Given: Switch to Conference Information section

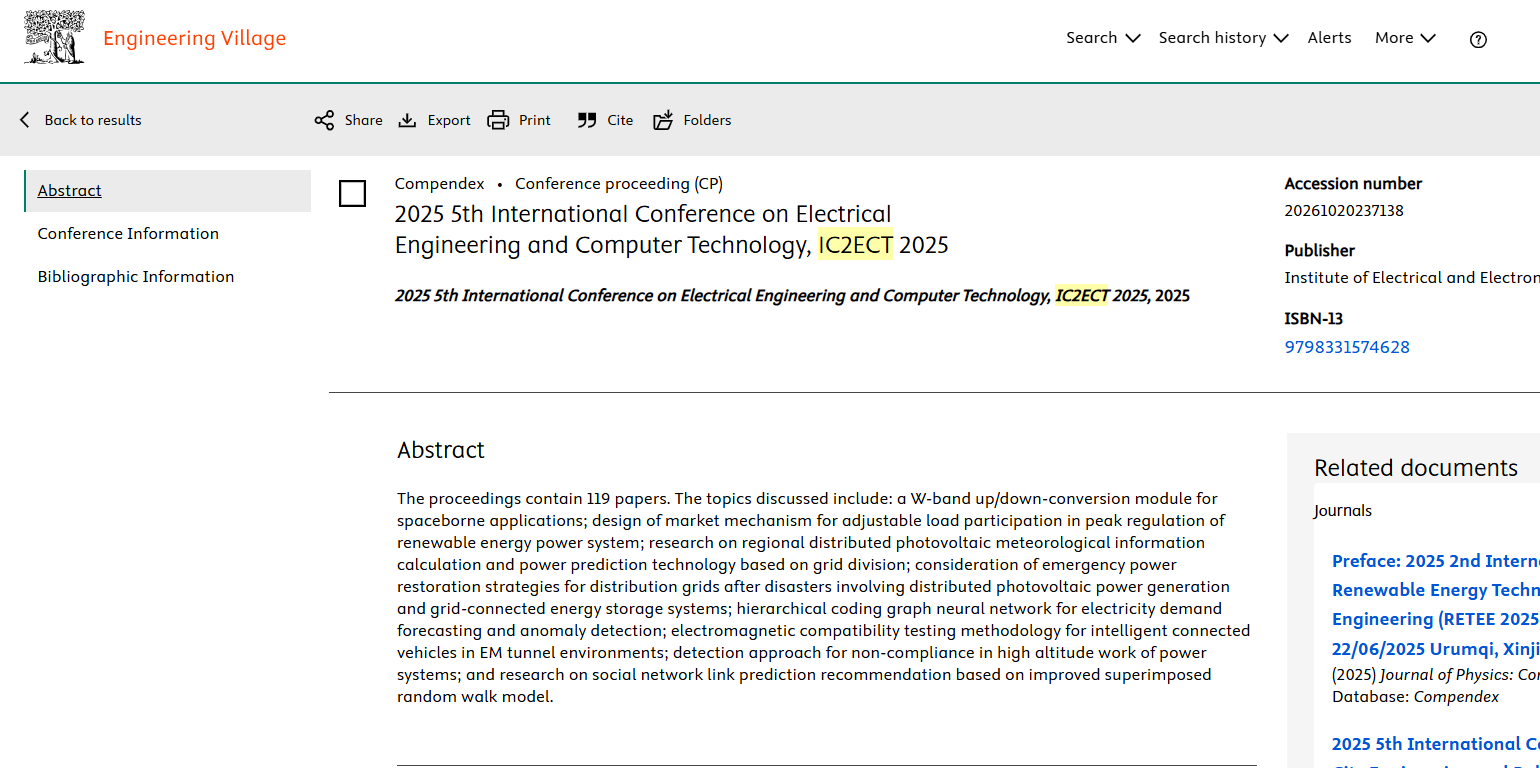Looking at the screenshot, I should [x=128, y=234].
